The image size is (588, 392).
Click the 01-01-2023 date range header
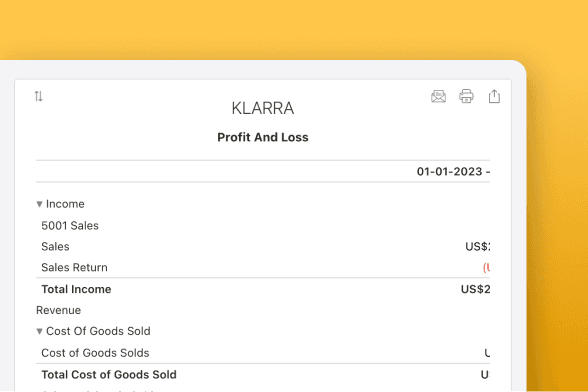453,171
